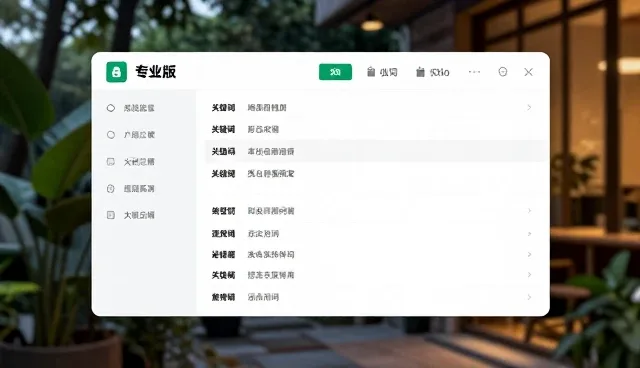Select the first sidebar item's circle icon
This screenshot has height=368, width=640.
click(111, 108)
